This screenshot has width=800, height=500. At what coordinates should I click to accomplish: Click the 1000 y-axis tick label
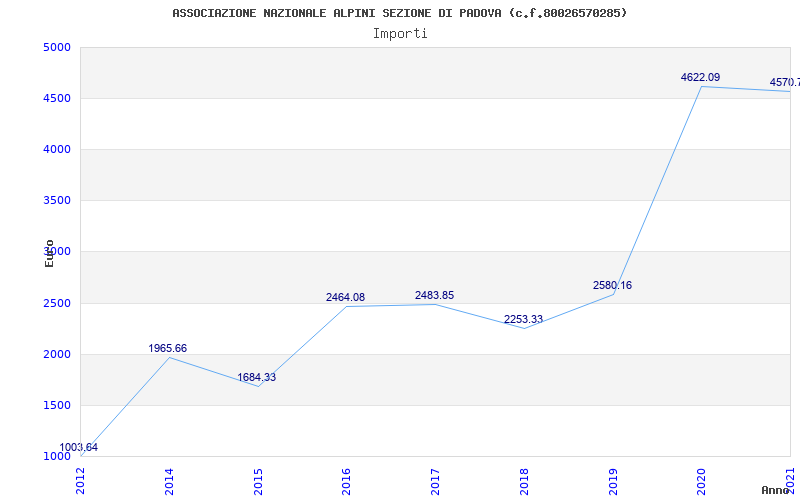point(56,457)
